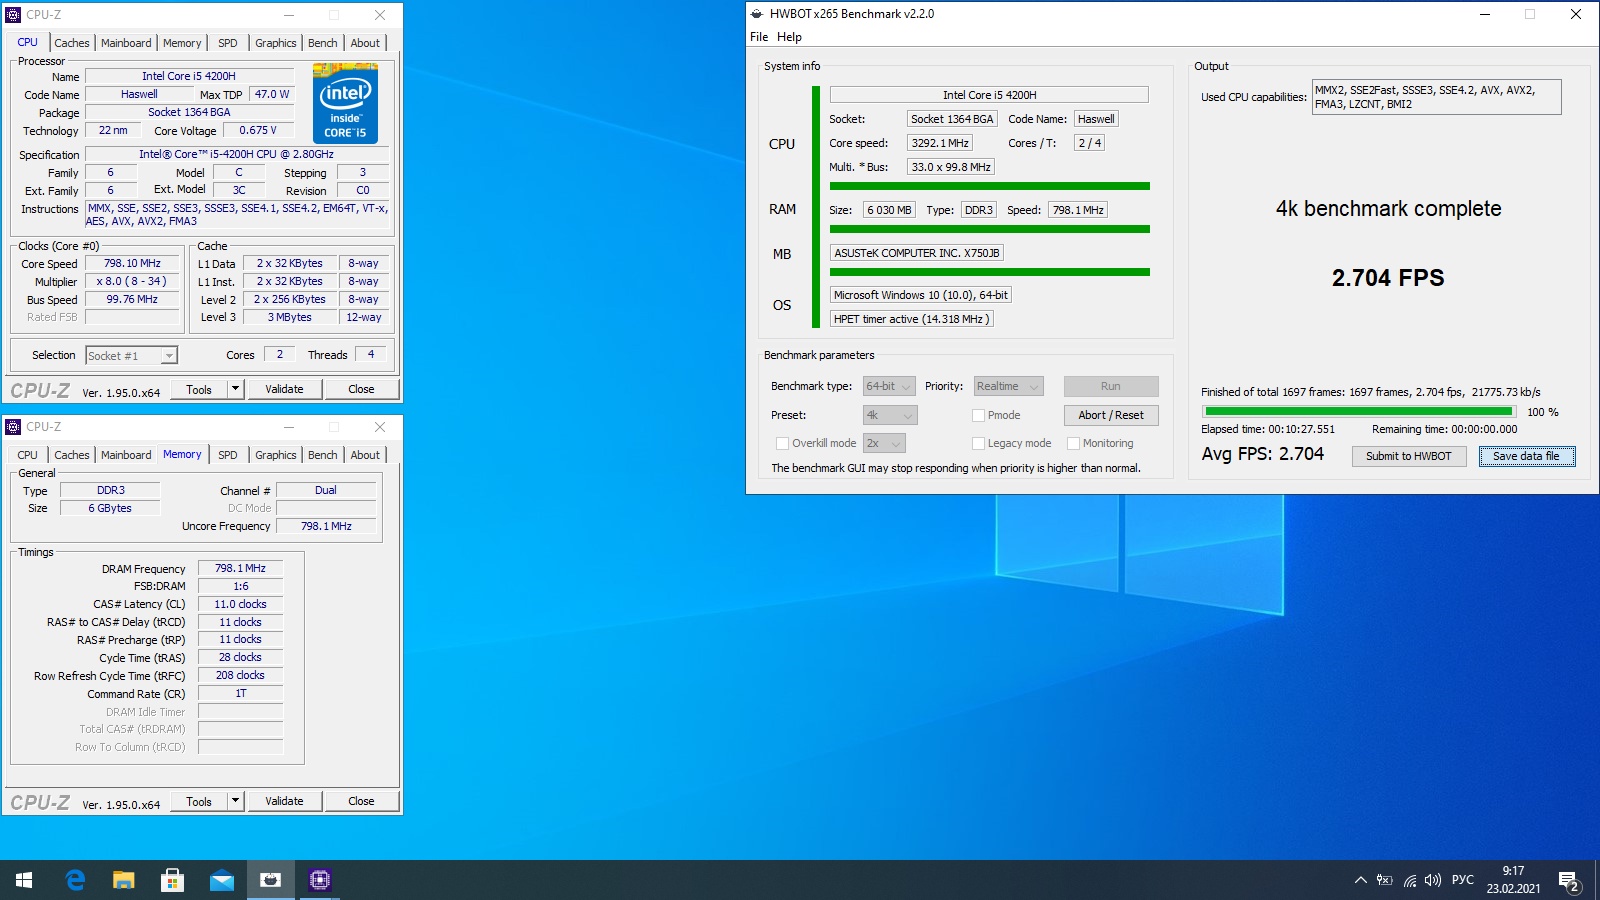
Task: Click the benchmark progress bar
Action: [x=1359, y=412]
